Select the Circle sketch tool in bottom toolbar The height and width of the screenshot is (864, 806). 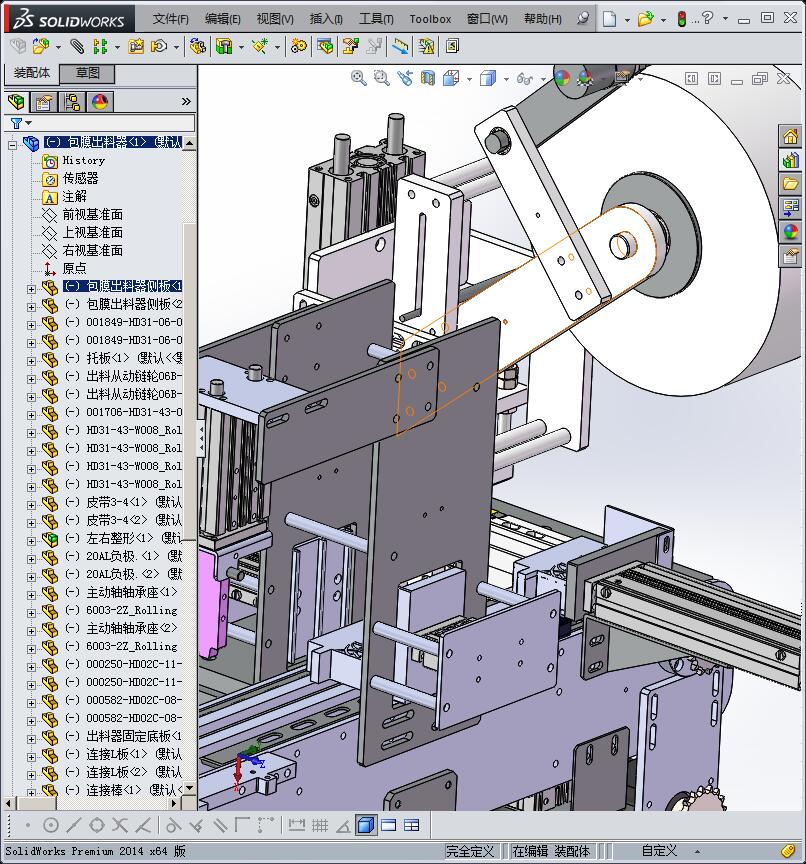[x=51, y=825]
